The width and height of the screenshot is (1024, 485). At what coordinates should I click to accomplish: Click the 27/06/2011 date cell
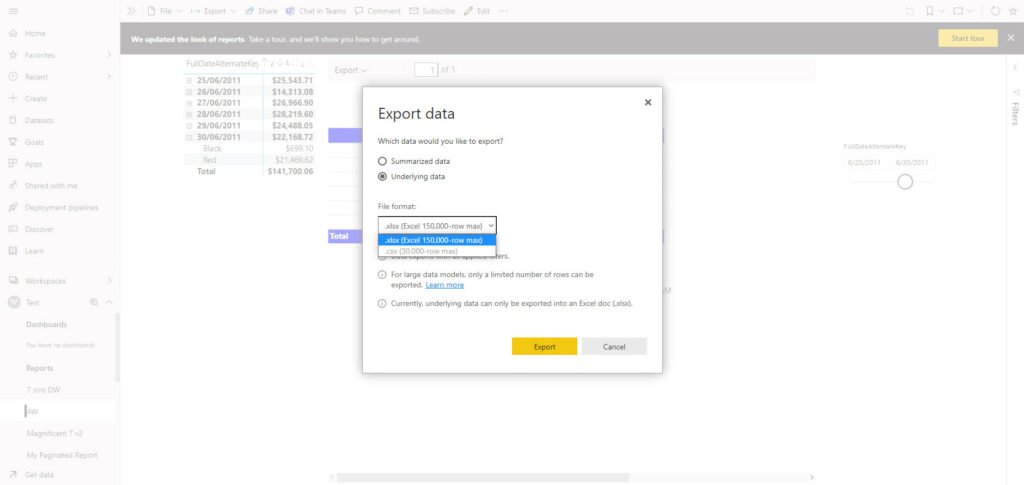click(x=219, y=103)
